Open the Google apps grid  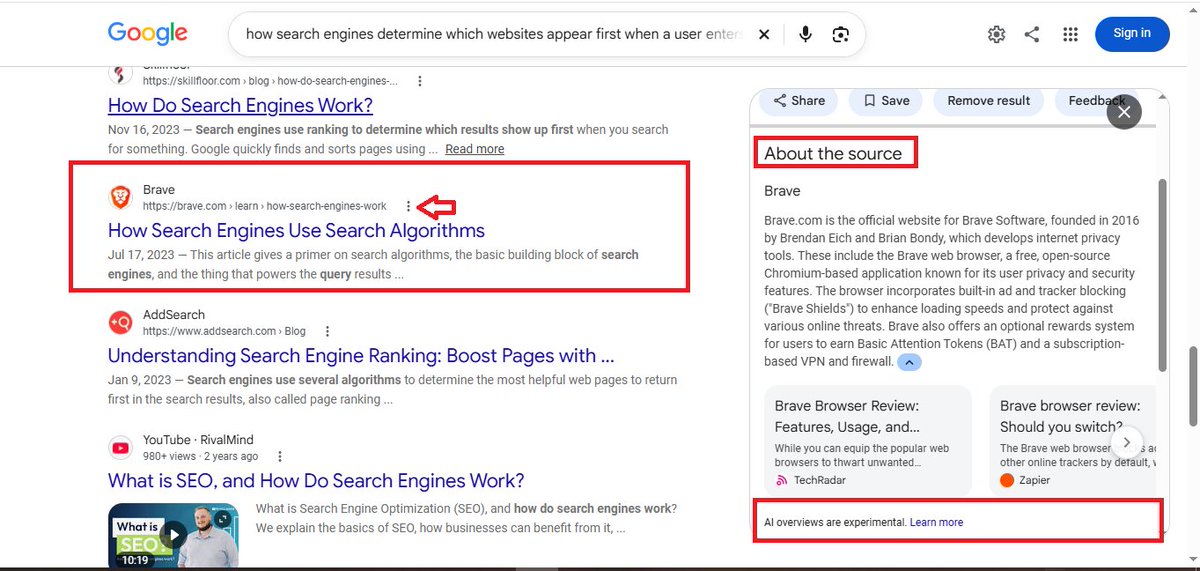point(1070,34)
